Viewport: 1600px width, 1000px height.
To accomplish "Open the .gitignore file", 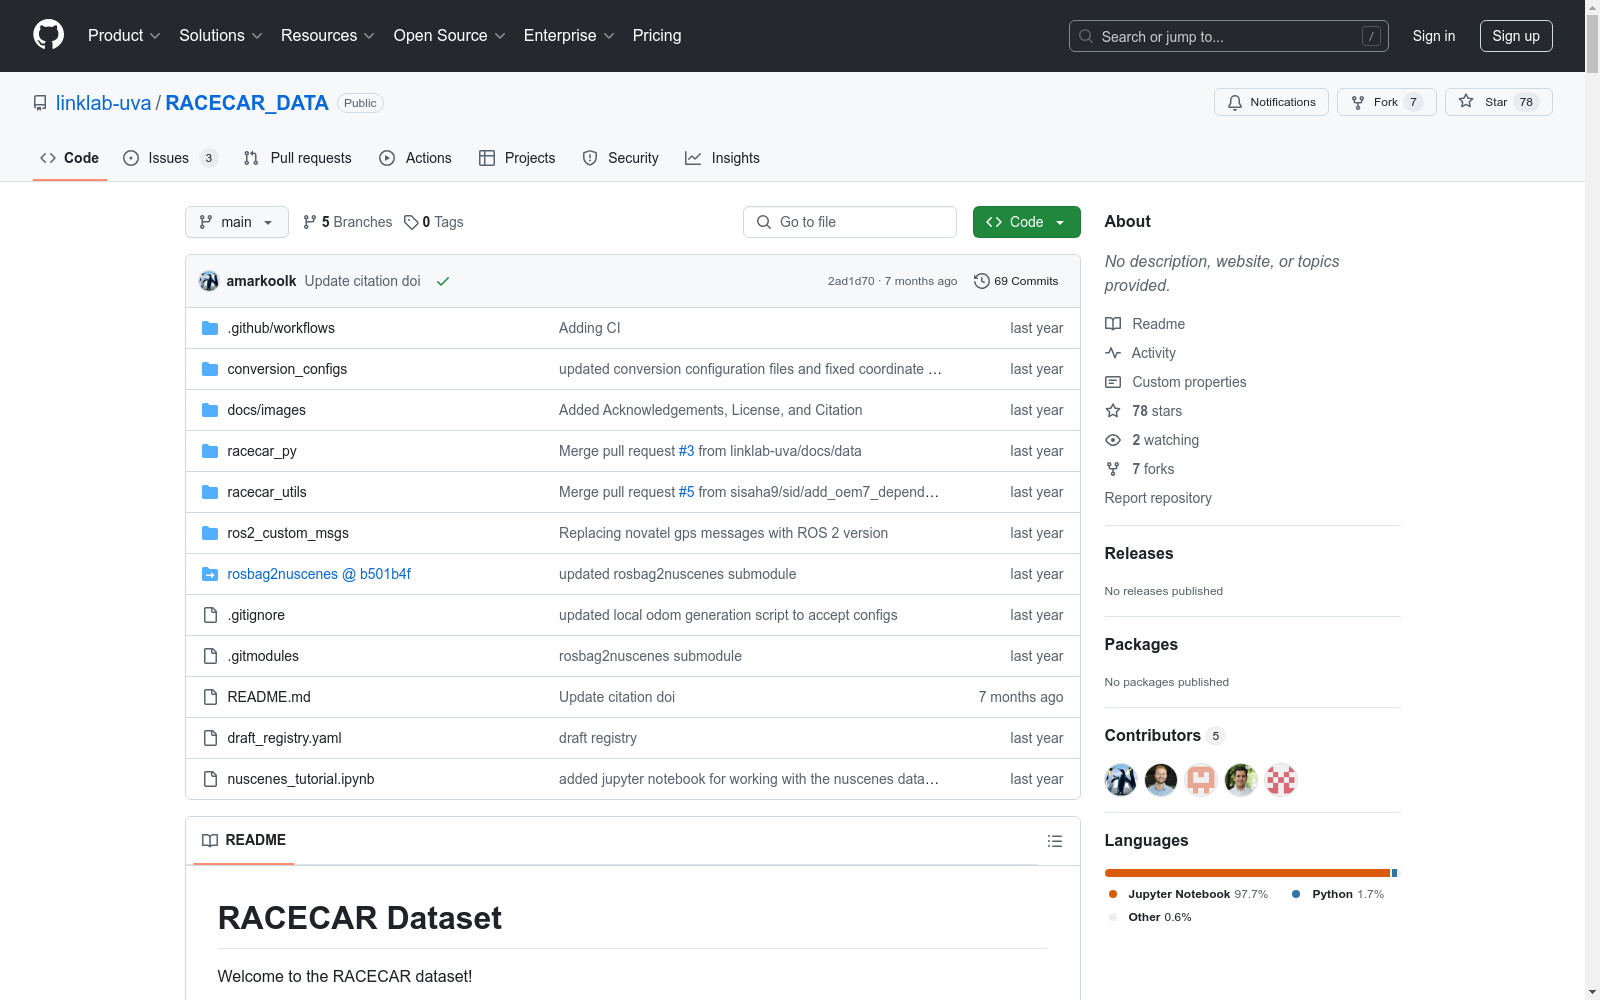I will click(x=256, y=615).
